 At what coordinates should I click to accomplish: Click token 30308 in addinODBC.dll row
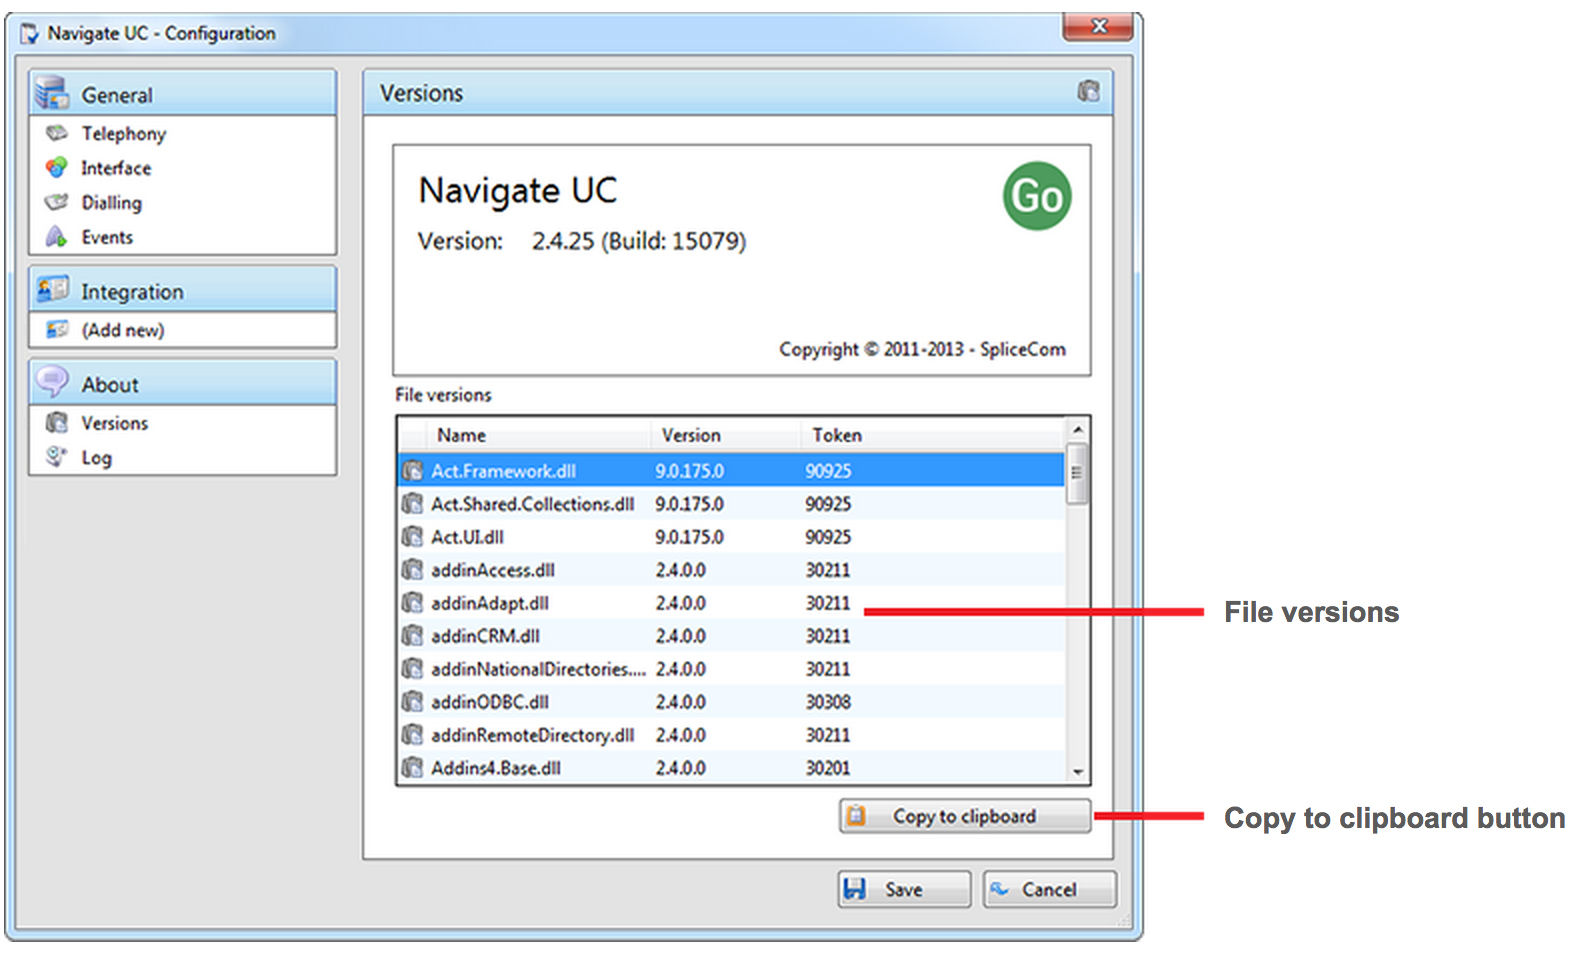pyautogui.click(x=828, y=702)
